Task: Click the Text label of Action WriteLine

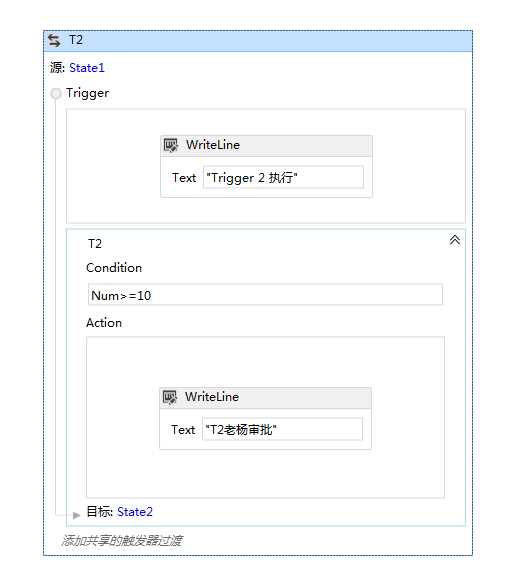Action: click(x=183, y=429)
